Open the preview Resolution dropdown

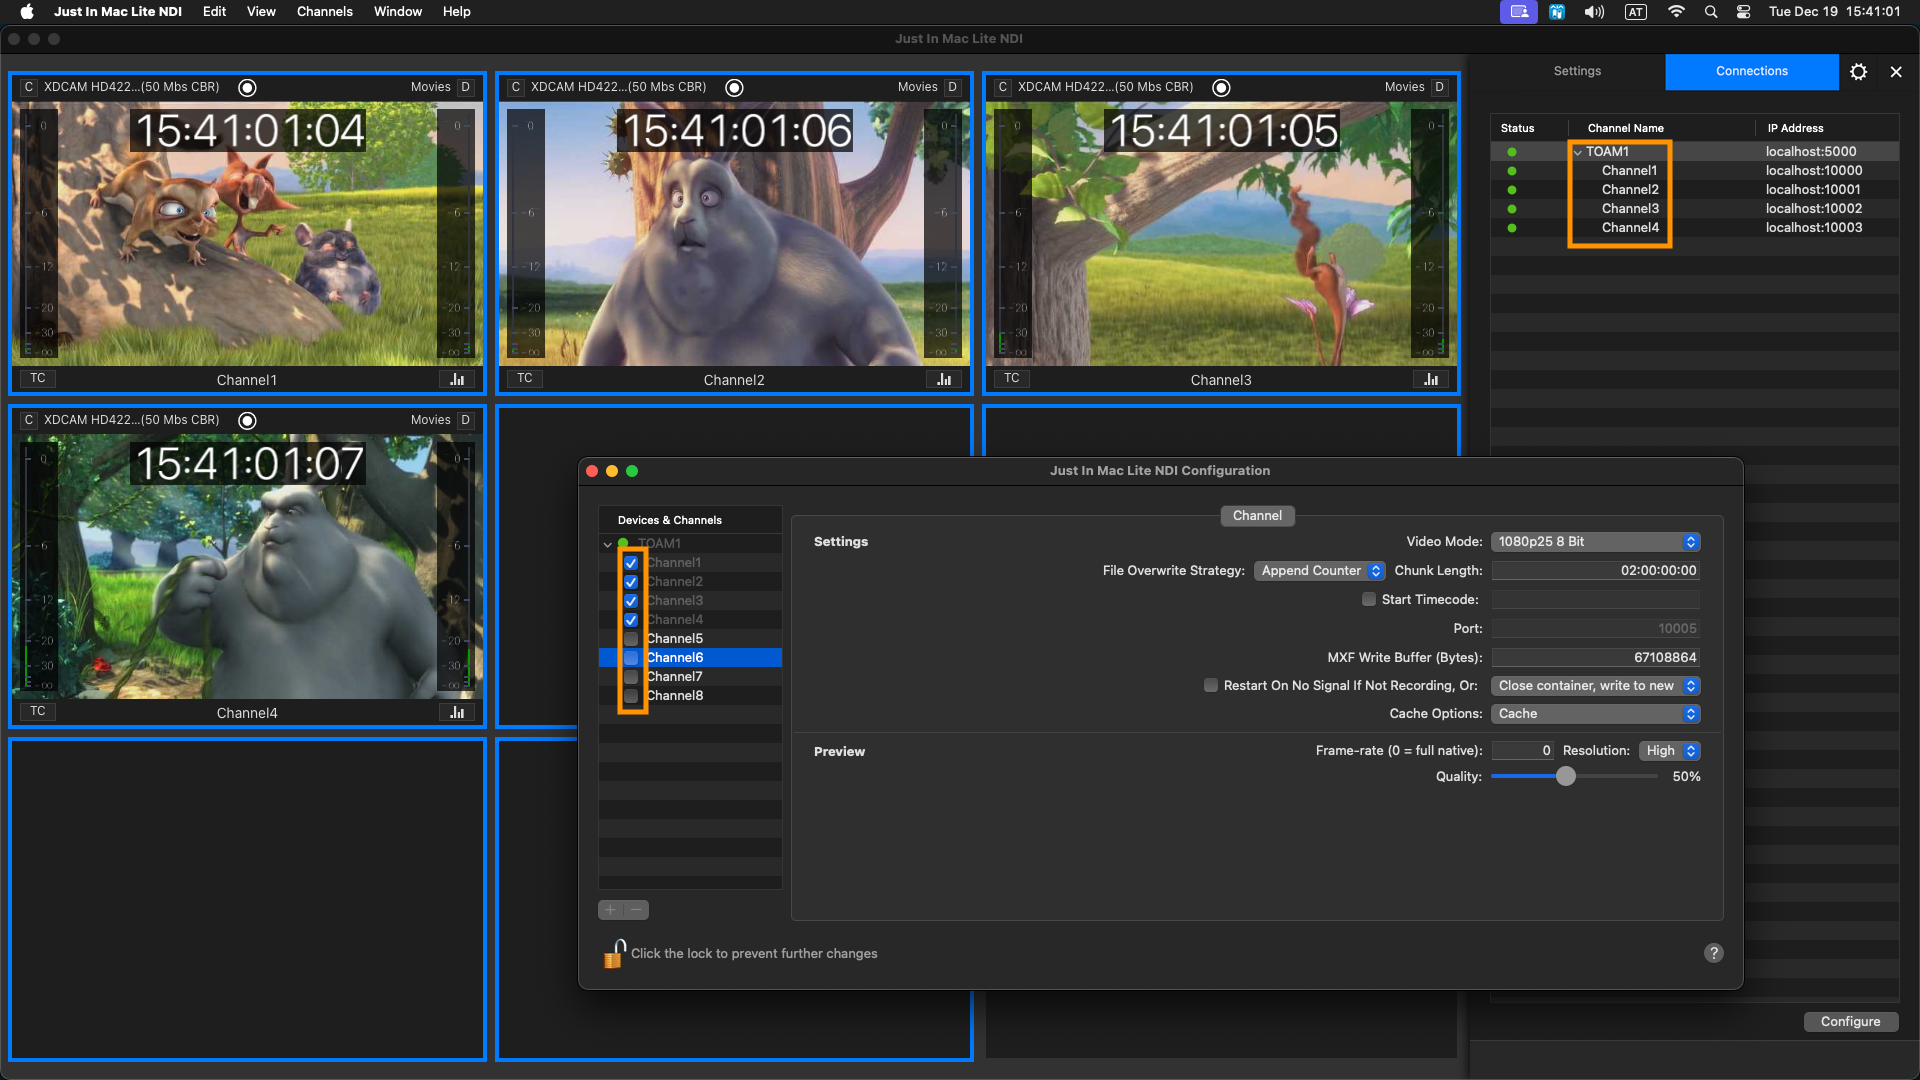pos(1669,751)
